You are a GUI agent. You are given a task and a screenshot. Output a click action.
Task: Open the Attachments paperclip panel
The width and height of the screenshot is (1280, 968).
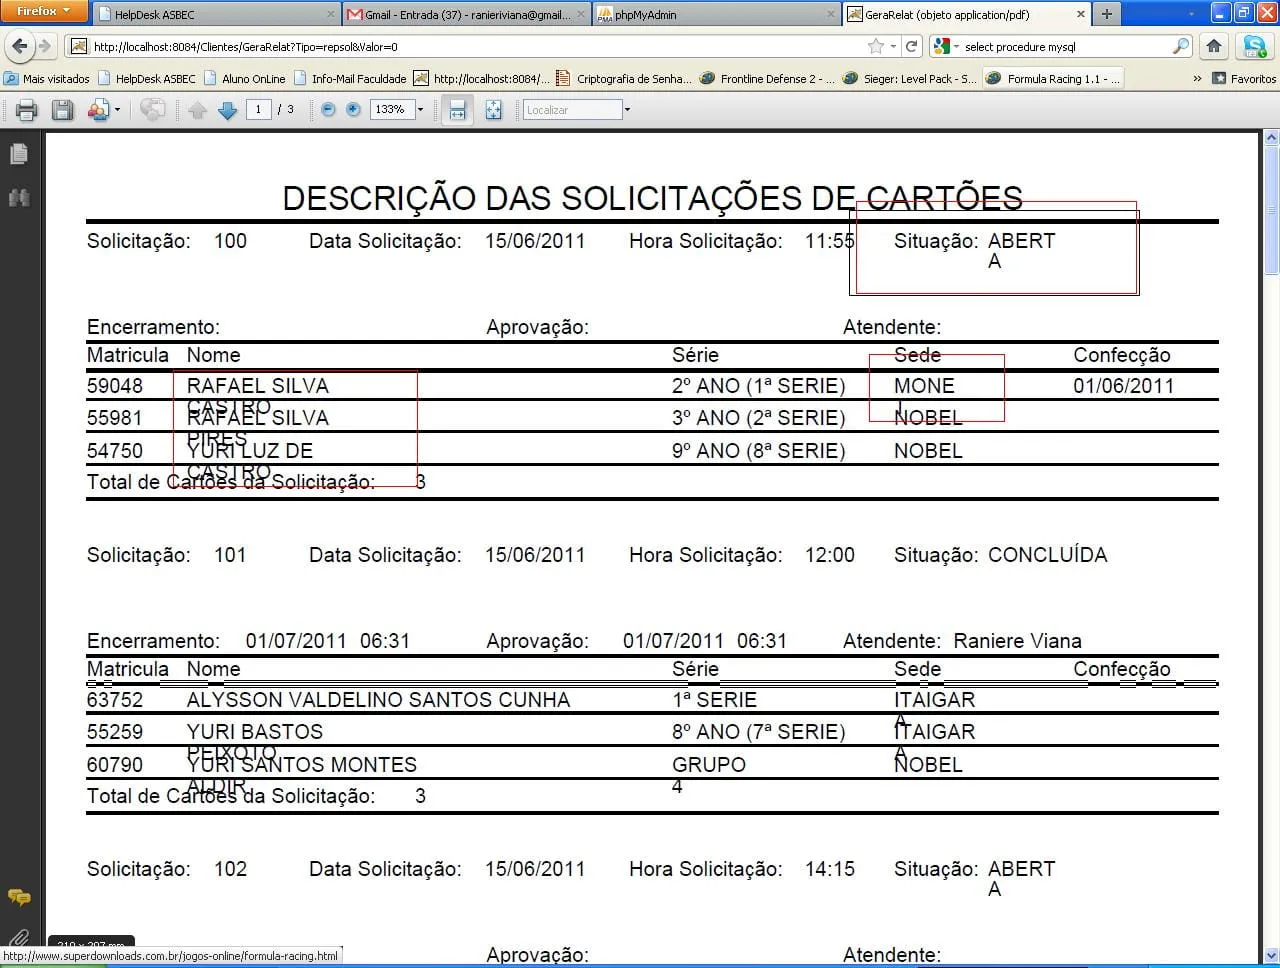(x=18, y=939)
